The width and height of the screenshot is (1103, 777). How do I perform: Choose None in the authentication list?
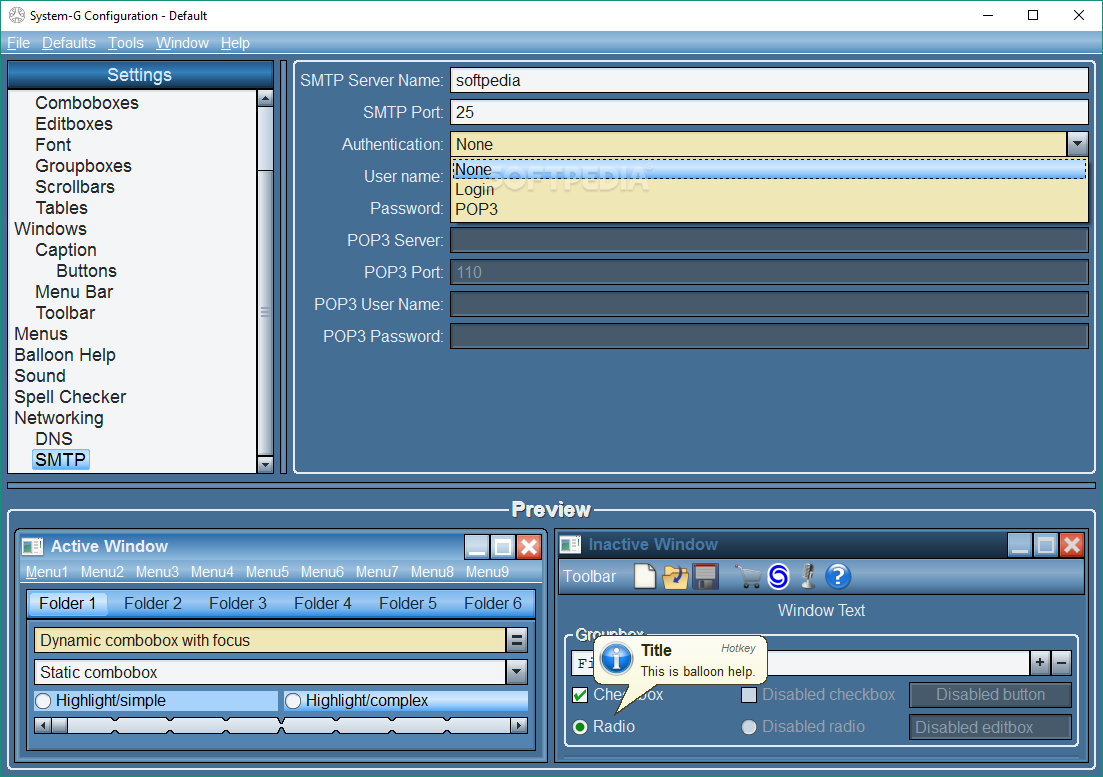point(769,169)
